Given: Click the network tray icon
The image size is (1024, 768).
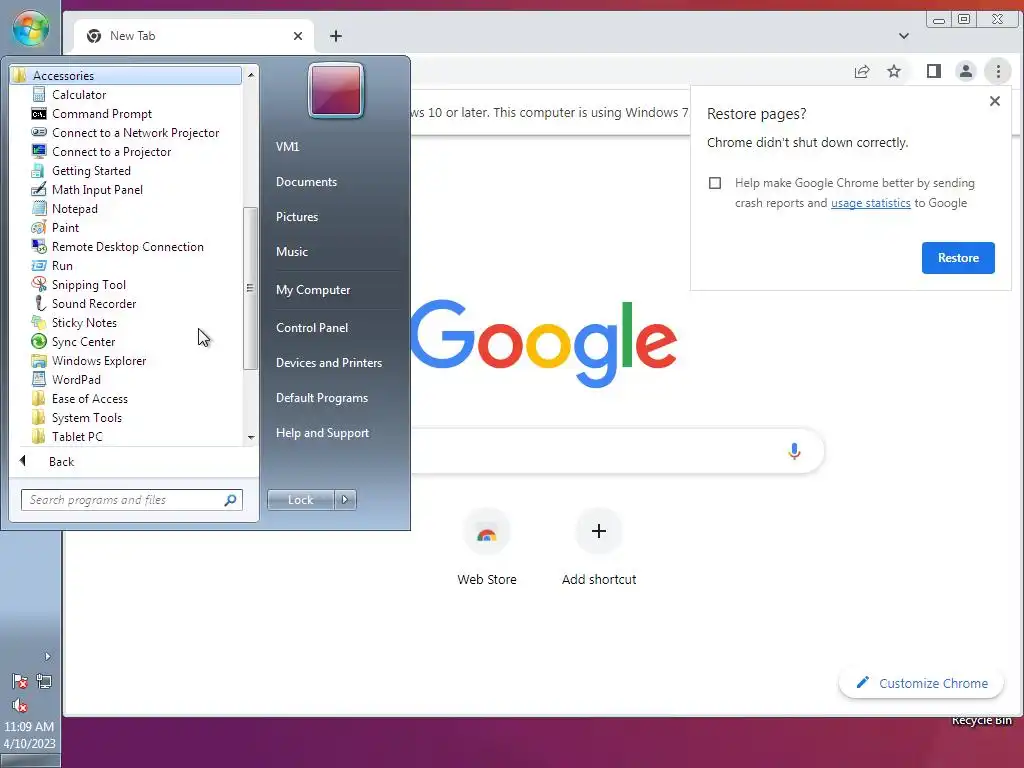Looking at the screenshot, I should point(44,682).
